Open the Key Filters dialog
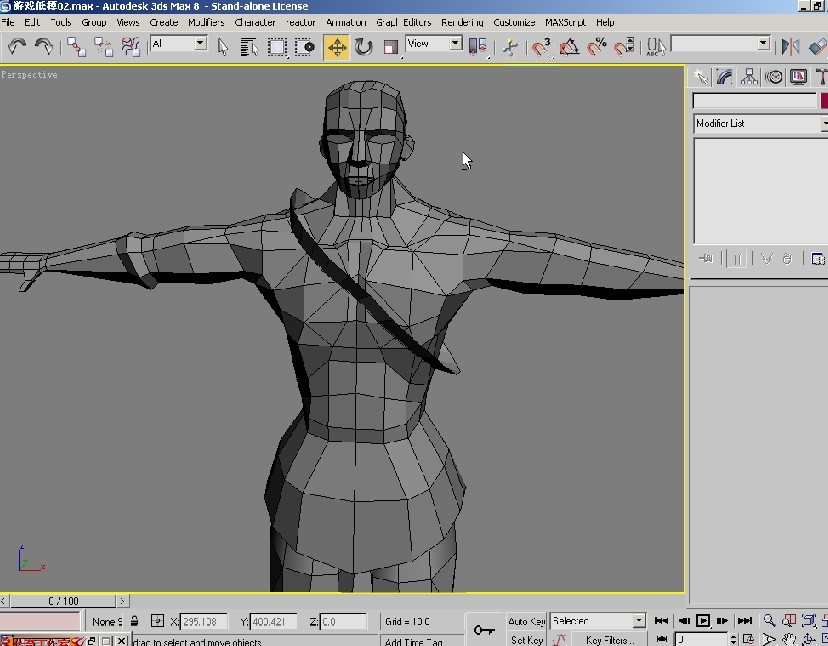 click(609, 639)
